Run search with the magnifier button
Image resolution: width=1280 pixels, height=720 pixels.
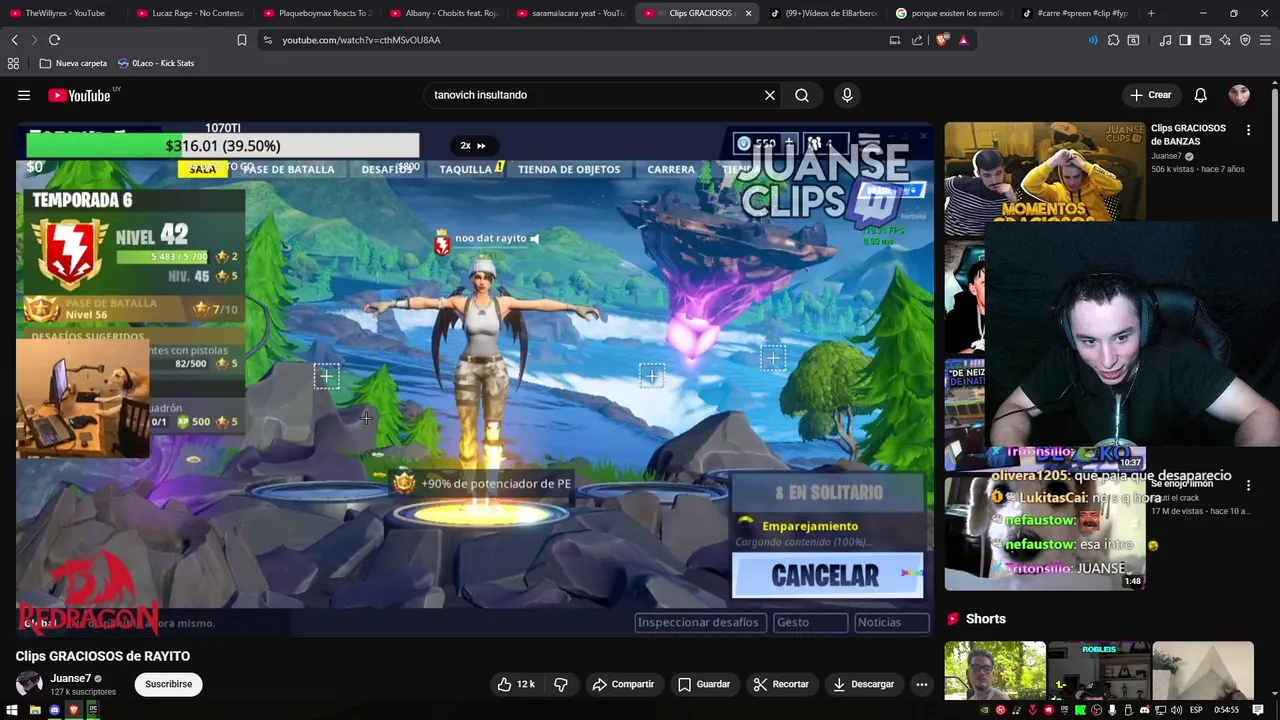click(802, 95)
